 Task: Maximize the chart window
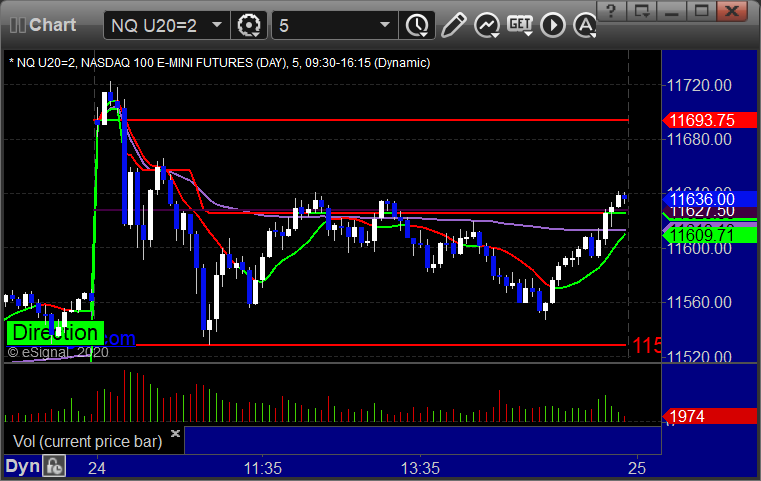coord(701,11)
